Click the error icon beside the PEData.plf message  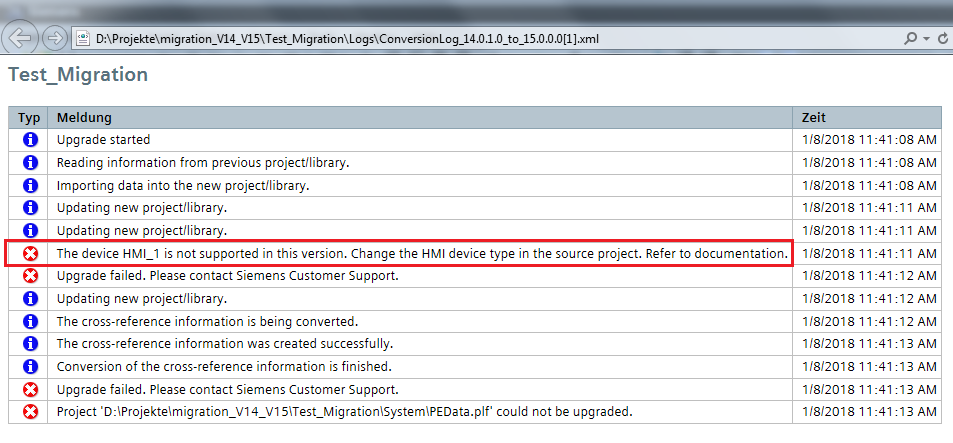[x=30, y=412]
